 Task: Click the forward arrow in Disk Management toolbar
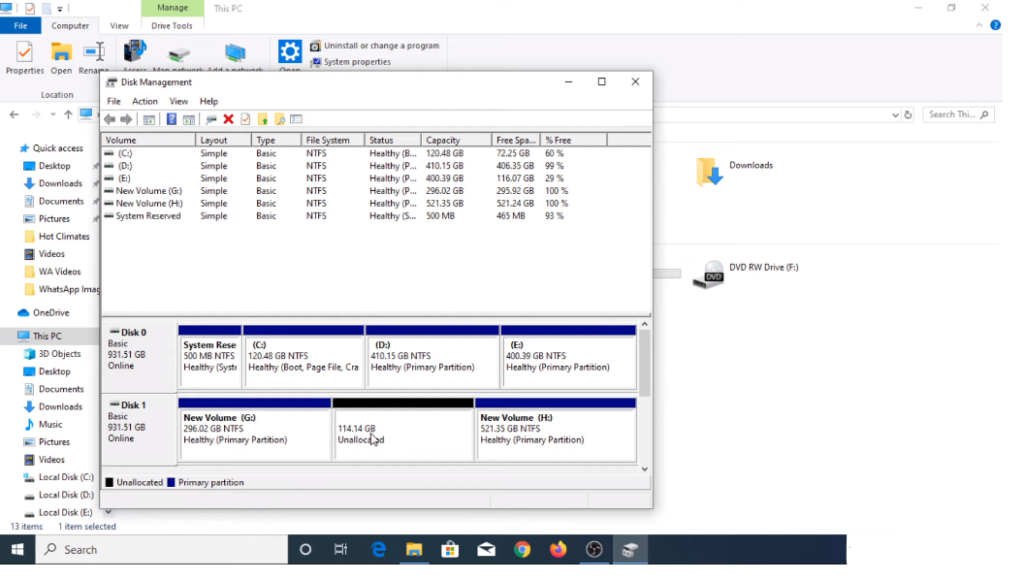126,119
